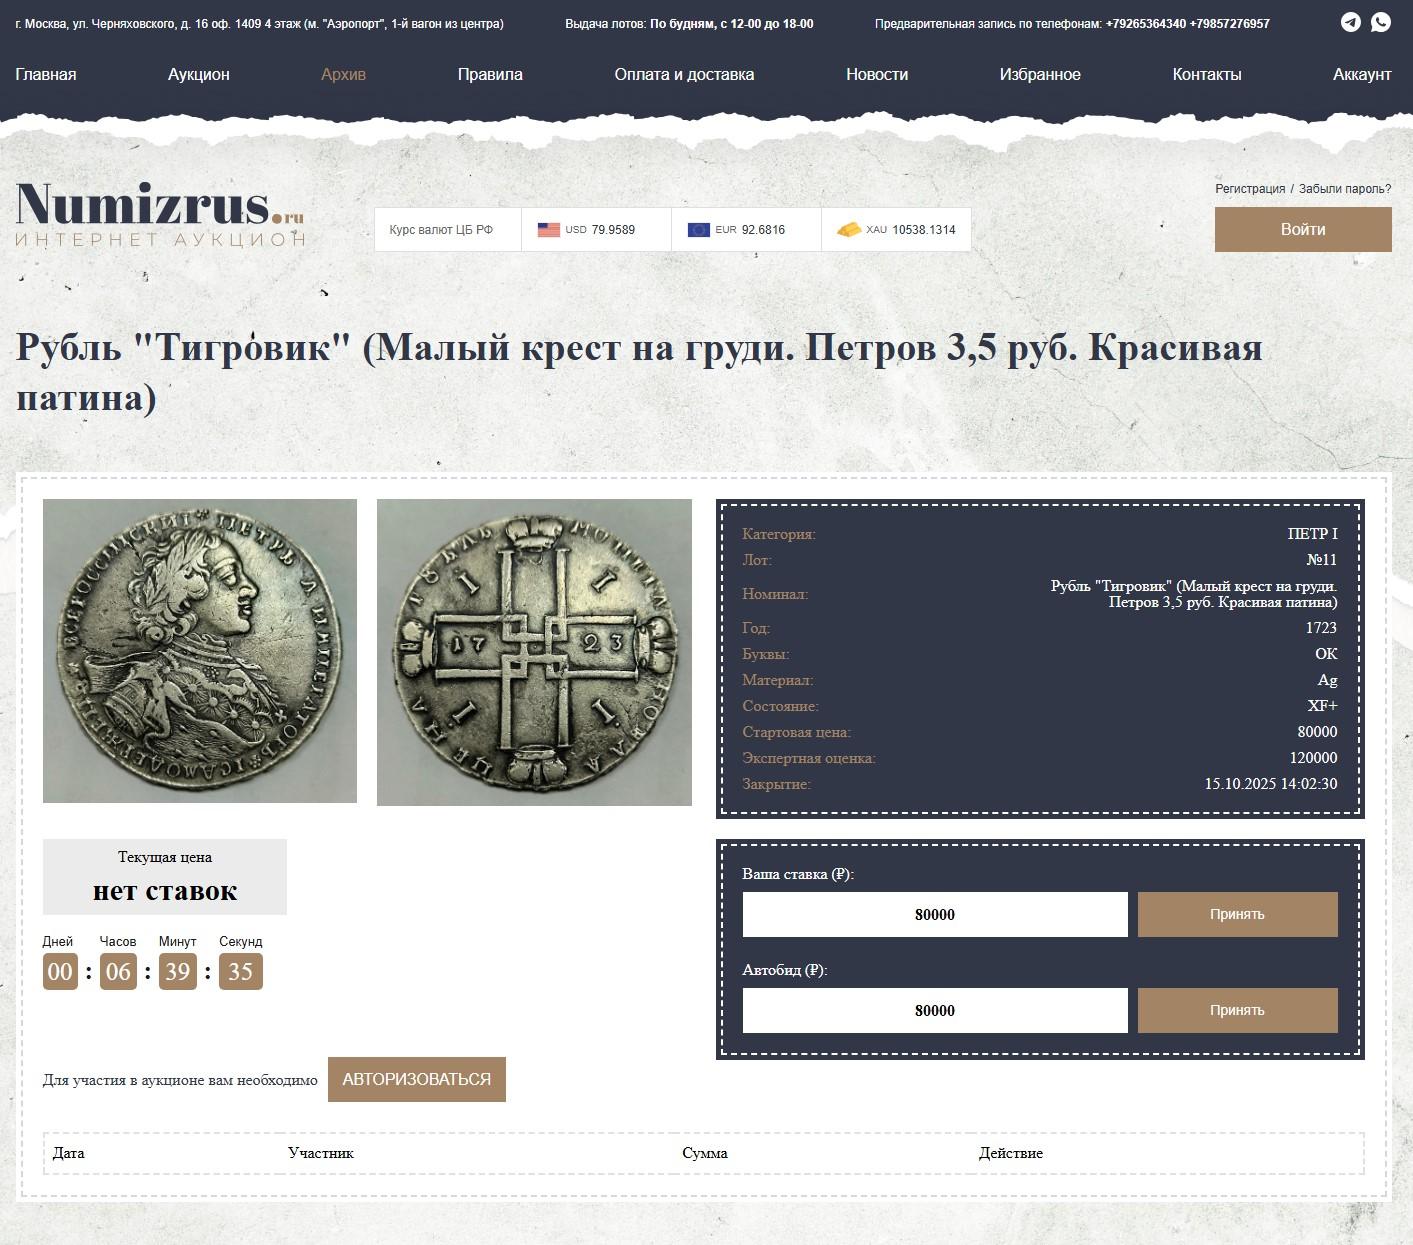
Task: Focus the Автобид input field
Action: pyautogui.click(x=935, y=1010)
